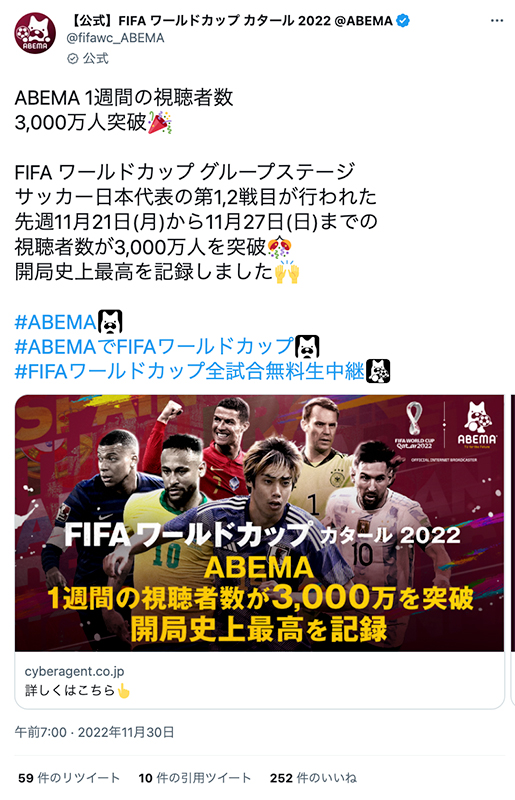
Task: Click the soccer mascot emoji after the third hashtag
Action: [x=378, y=371]
